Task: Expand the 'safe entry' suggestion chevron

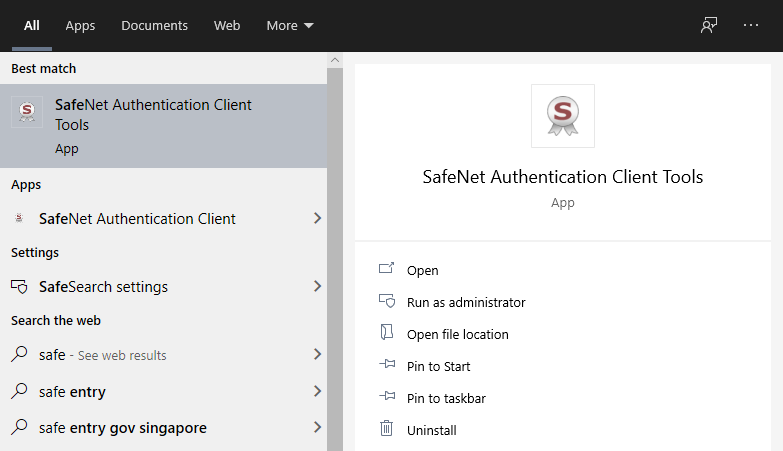Action: pyautogui.click(x=317, y=391)
